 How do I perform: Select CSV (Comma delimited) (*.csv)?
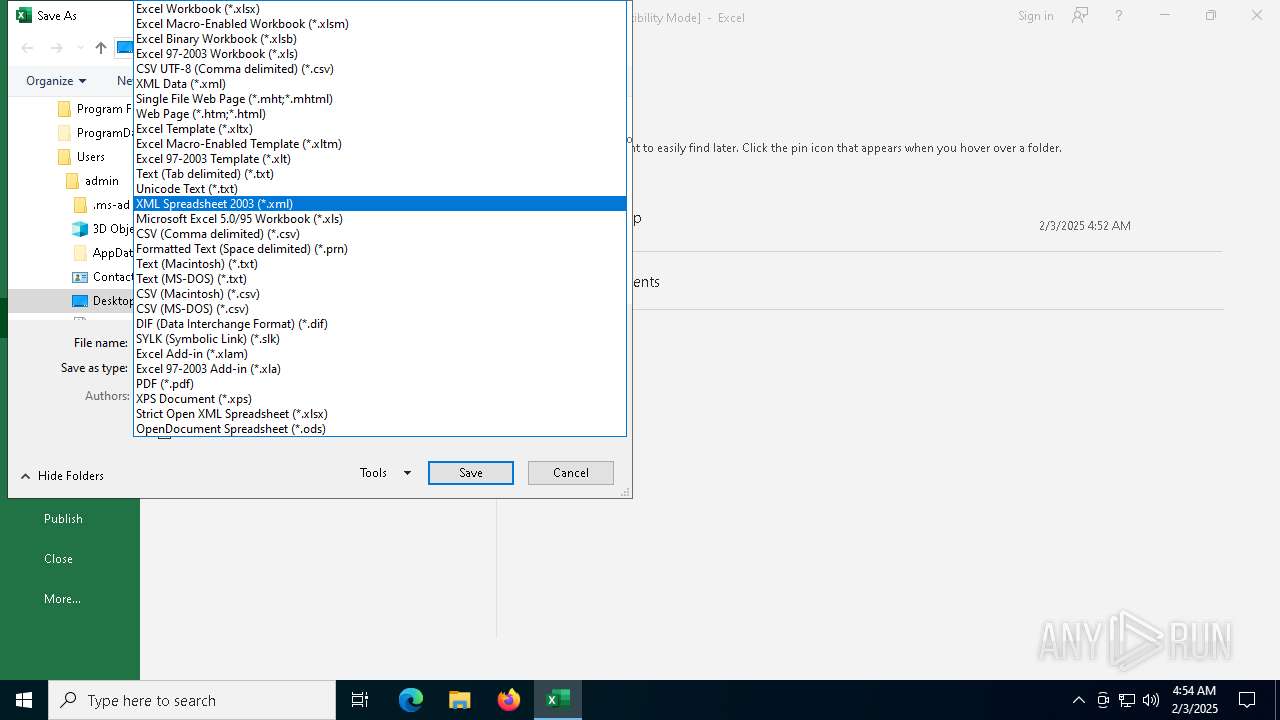tap(380, 234)
